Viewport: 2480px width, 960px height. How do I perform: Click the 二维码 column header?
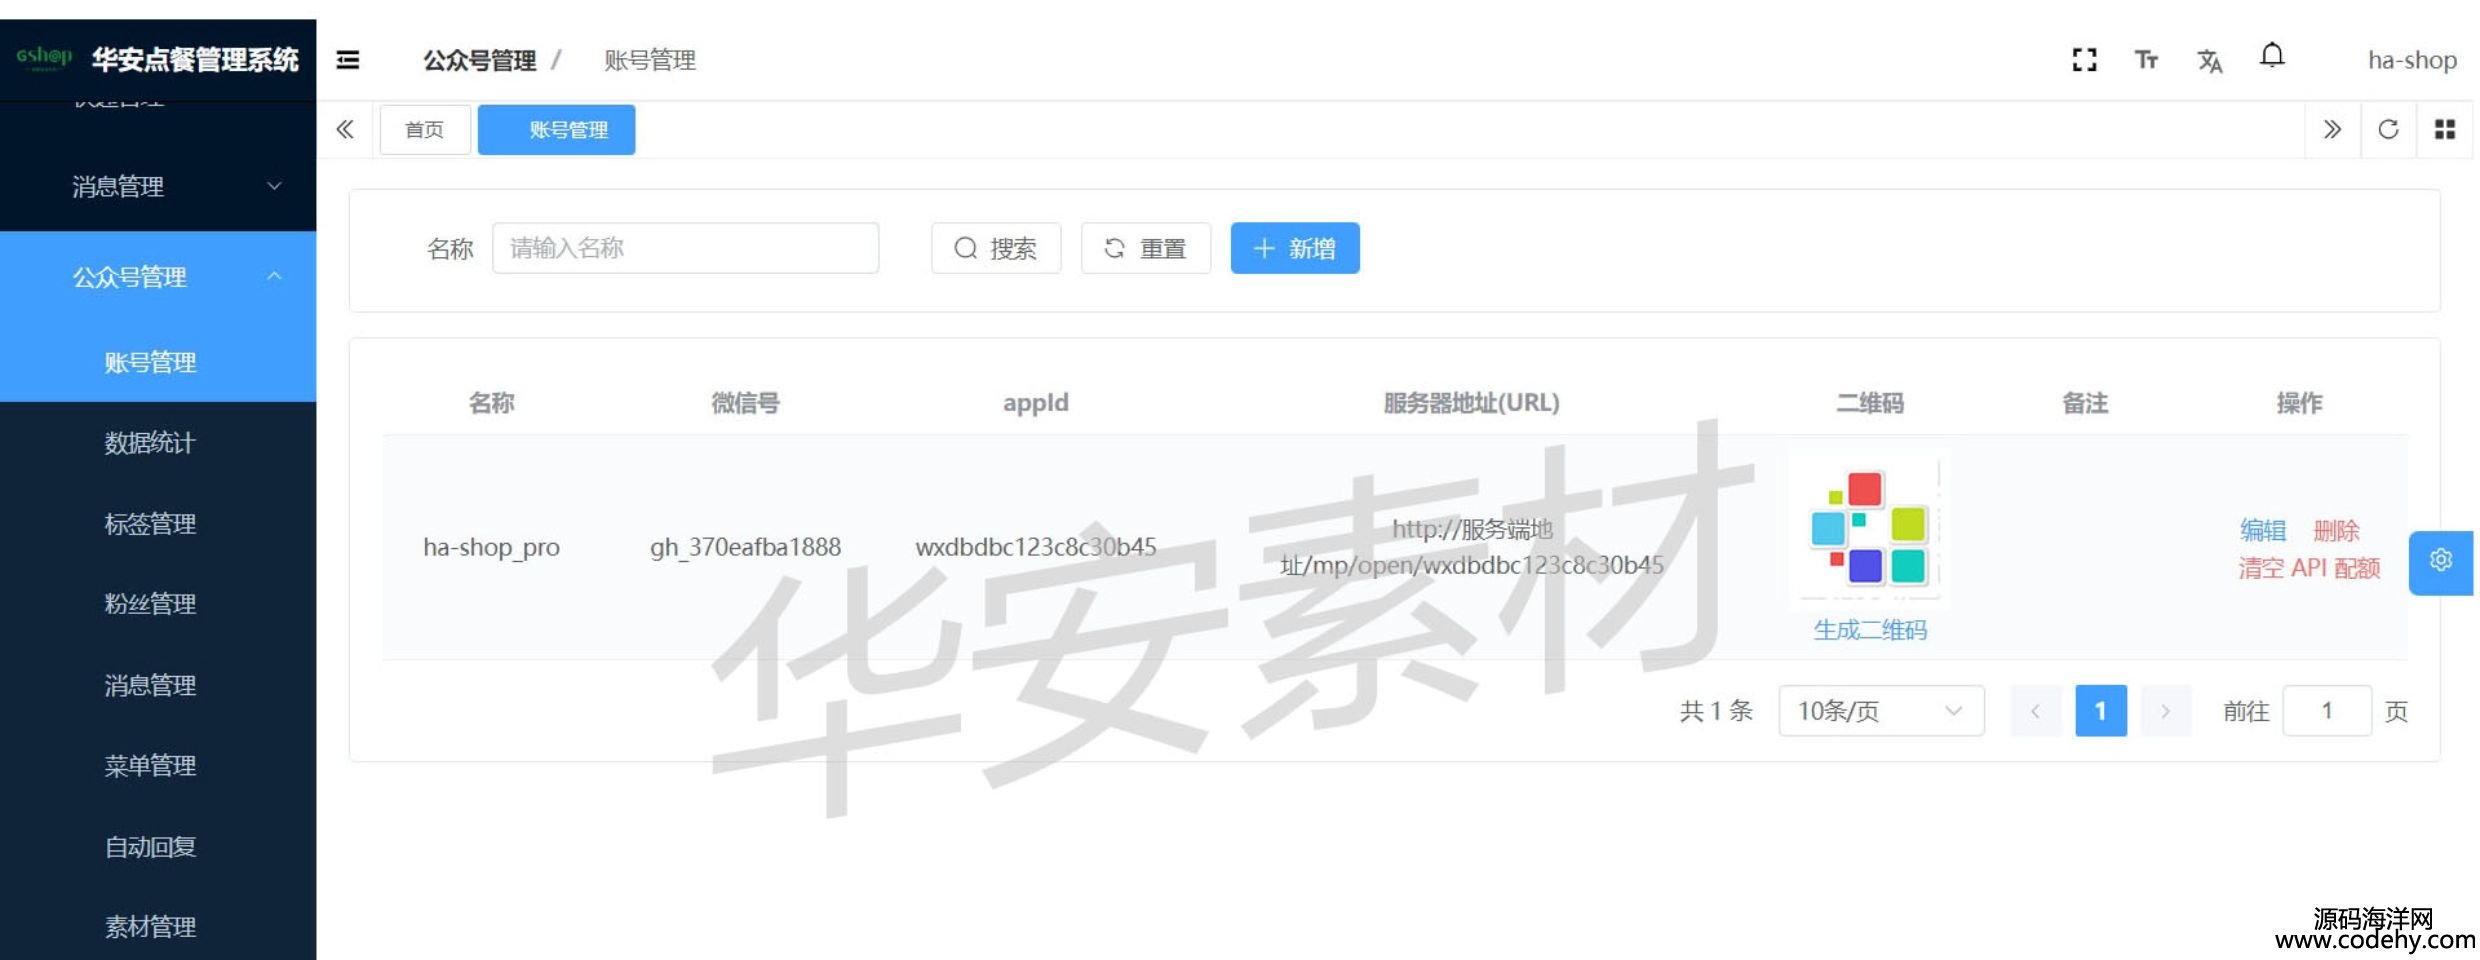pyautogui.click(x=1870, y=403)
